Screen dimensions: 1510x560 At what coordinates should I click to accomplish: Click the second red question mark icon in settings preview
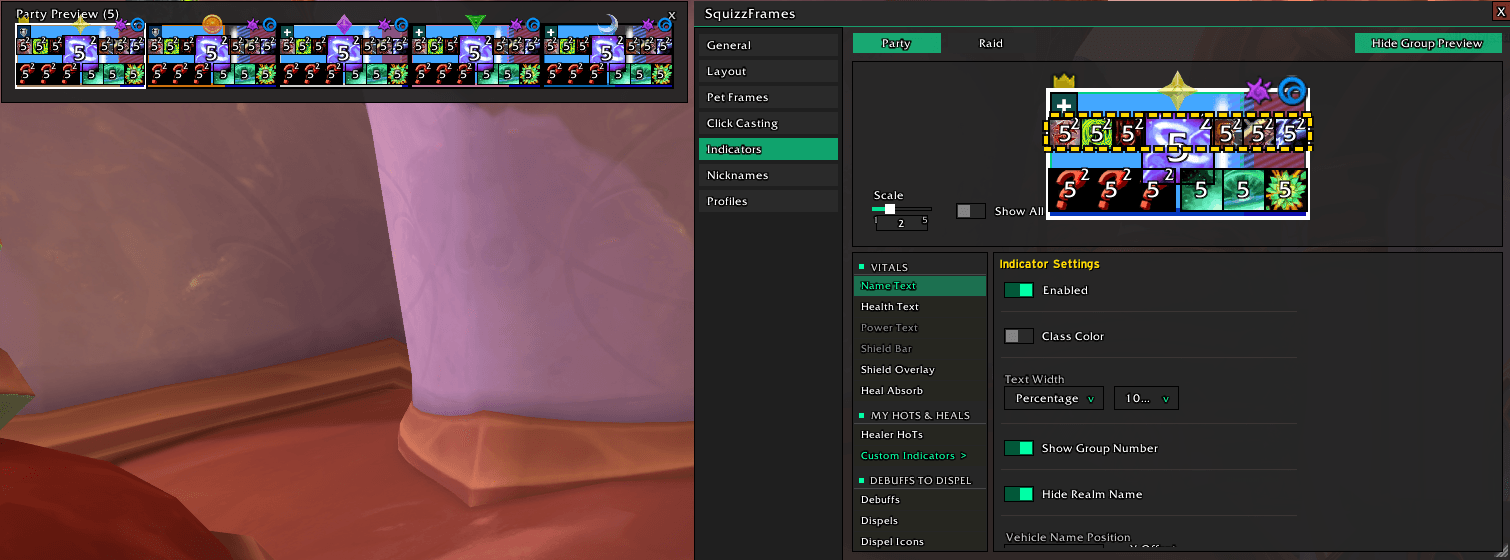(x=1112, y=189)
